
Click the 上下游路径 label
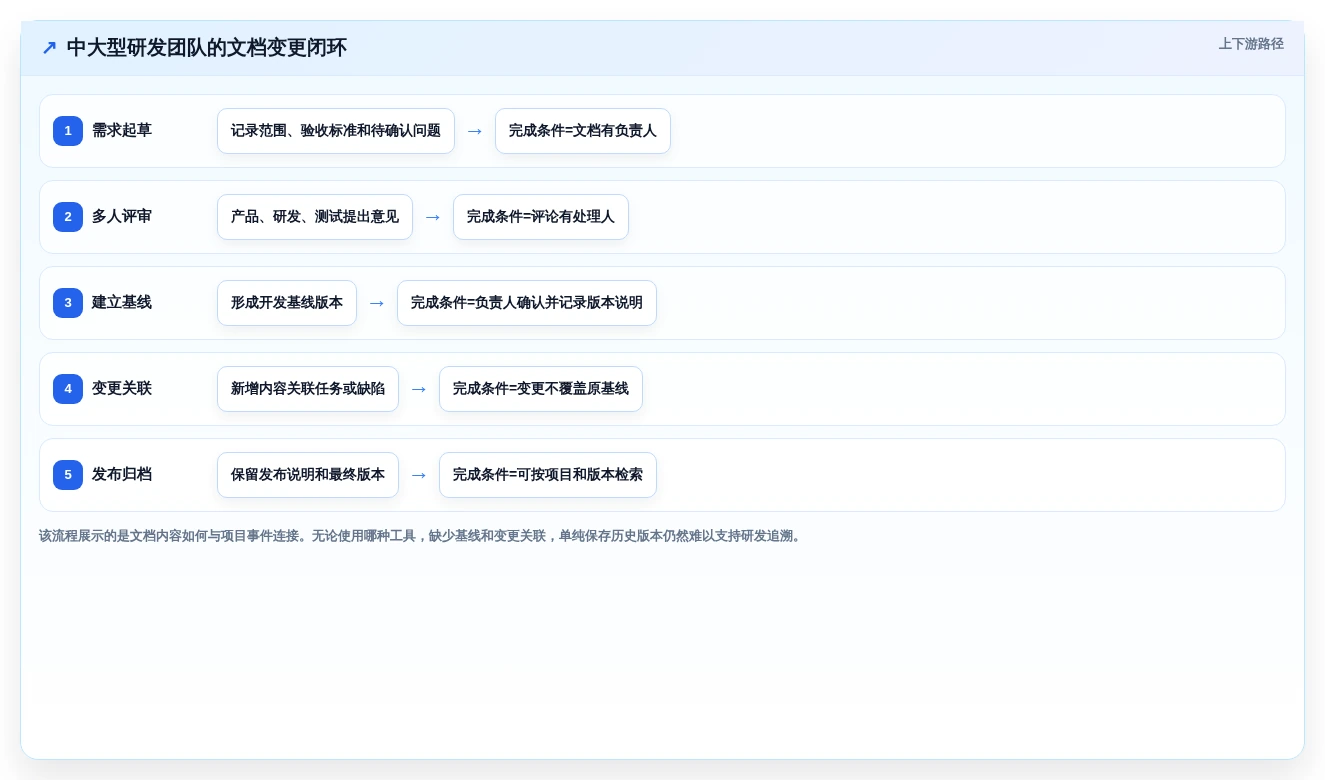(x=1251, y=44)
